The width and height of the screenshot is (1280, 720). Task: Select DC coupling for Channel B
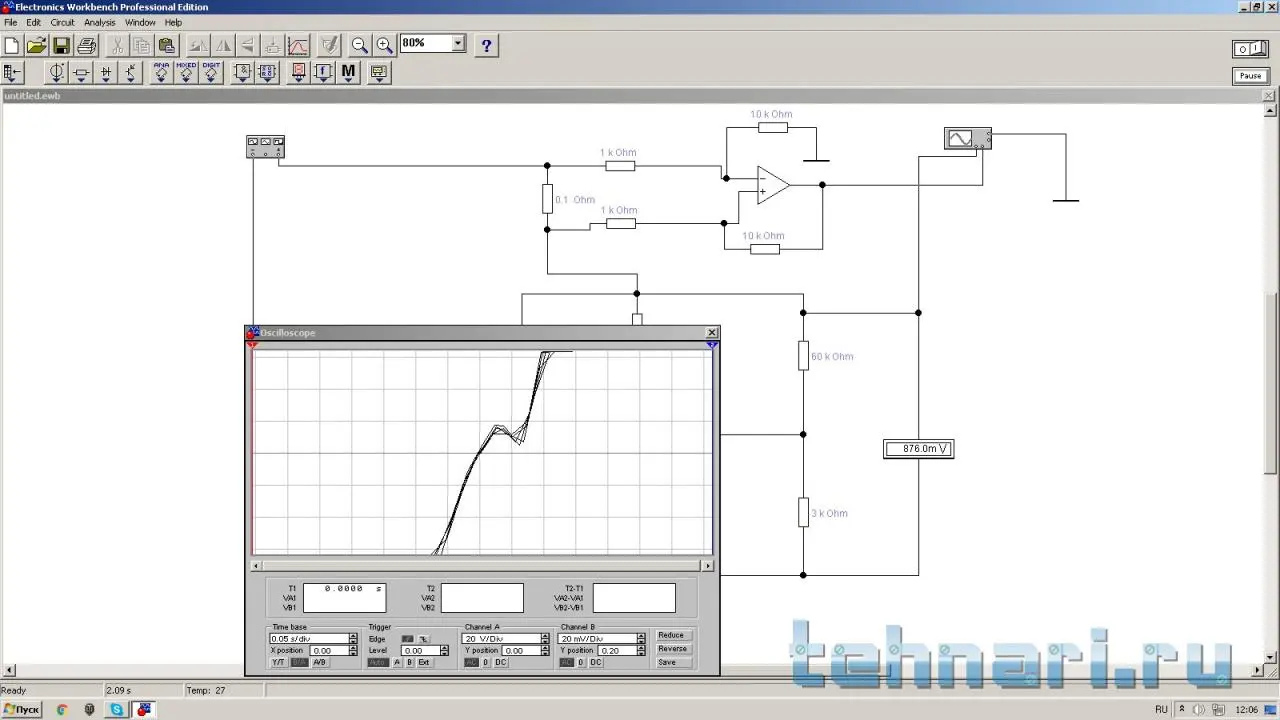coord(596,663)
